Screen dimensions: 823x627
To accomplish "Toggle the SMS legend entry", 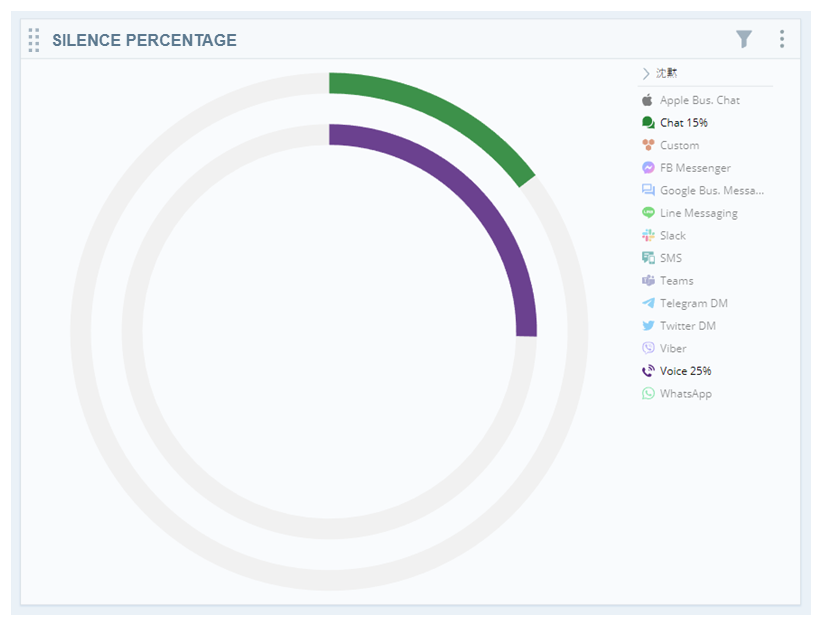I will tap(661, 258).
